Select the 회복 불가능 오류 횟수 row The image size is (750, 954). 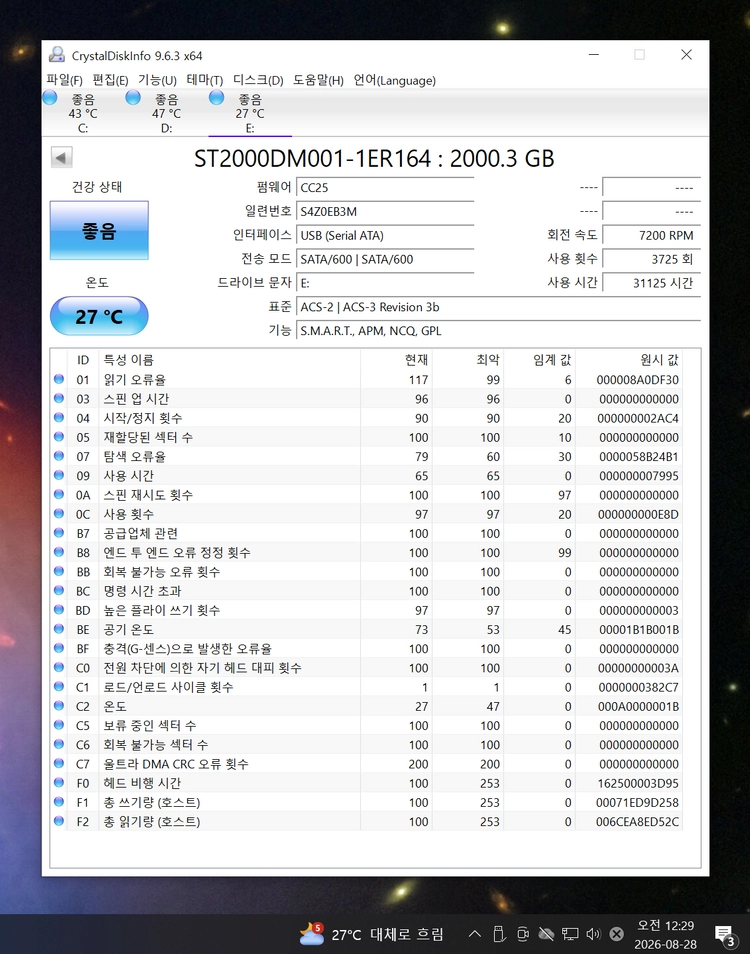tap(366, 571)
